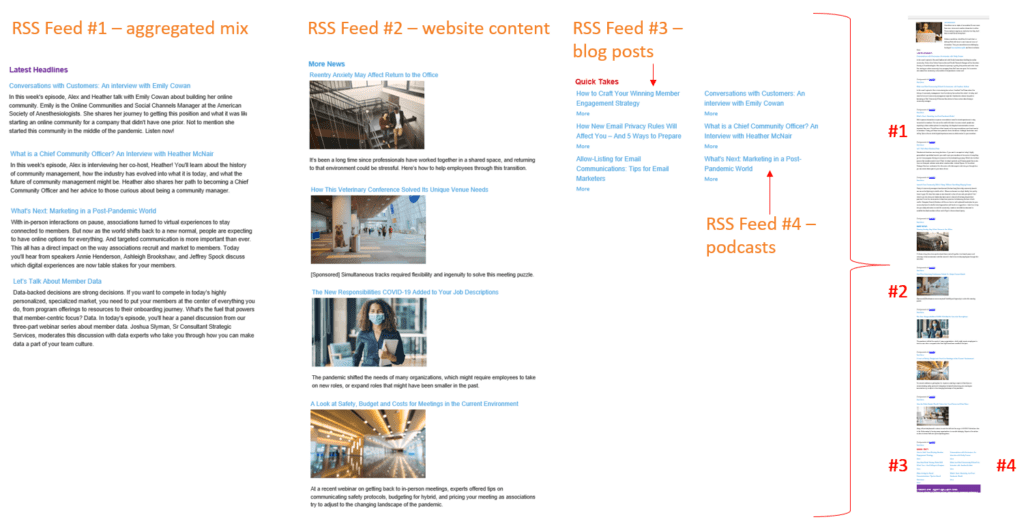Click More under Member Engagement Strategy post
The height and width of the screenshot is (528, 1024).
[583, 114]
